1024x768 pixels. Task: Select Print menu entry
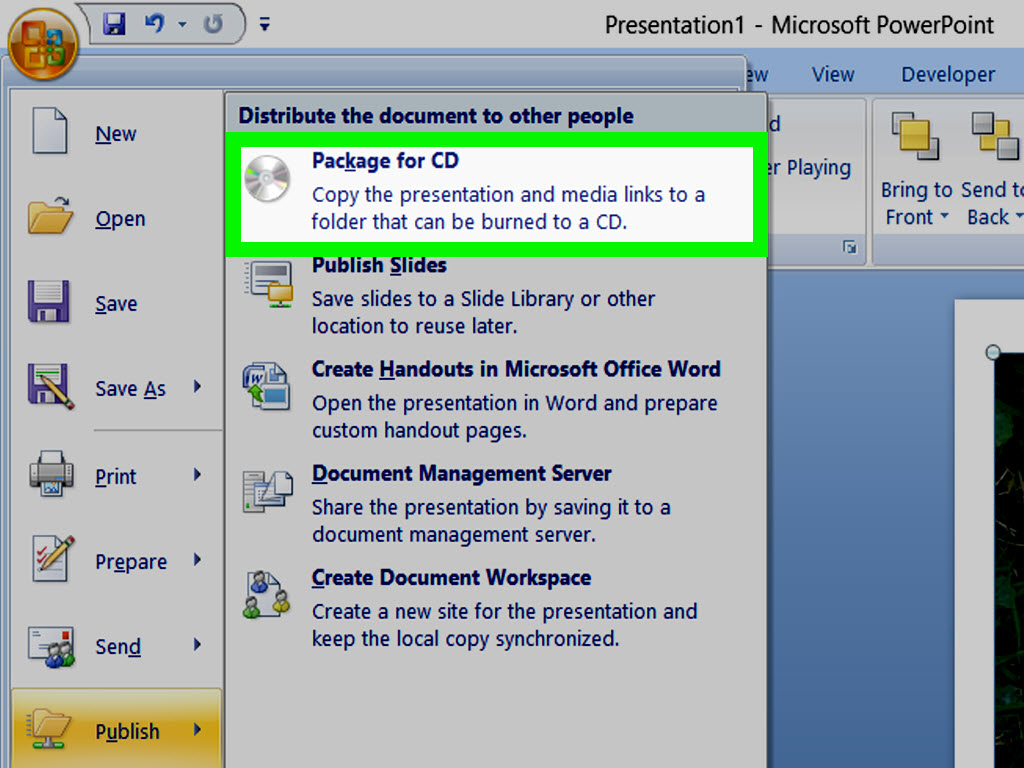pyautogui.click(x=116, y=477)
